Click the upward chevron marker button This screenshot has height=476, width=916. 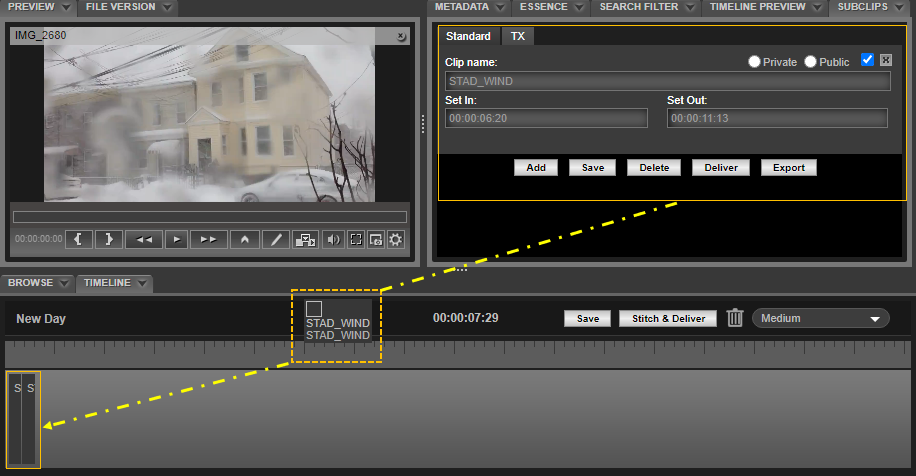click(x=245, y=239)
